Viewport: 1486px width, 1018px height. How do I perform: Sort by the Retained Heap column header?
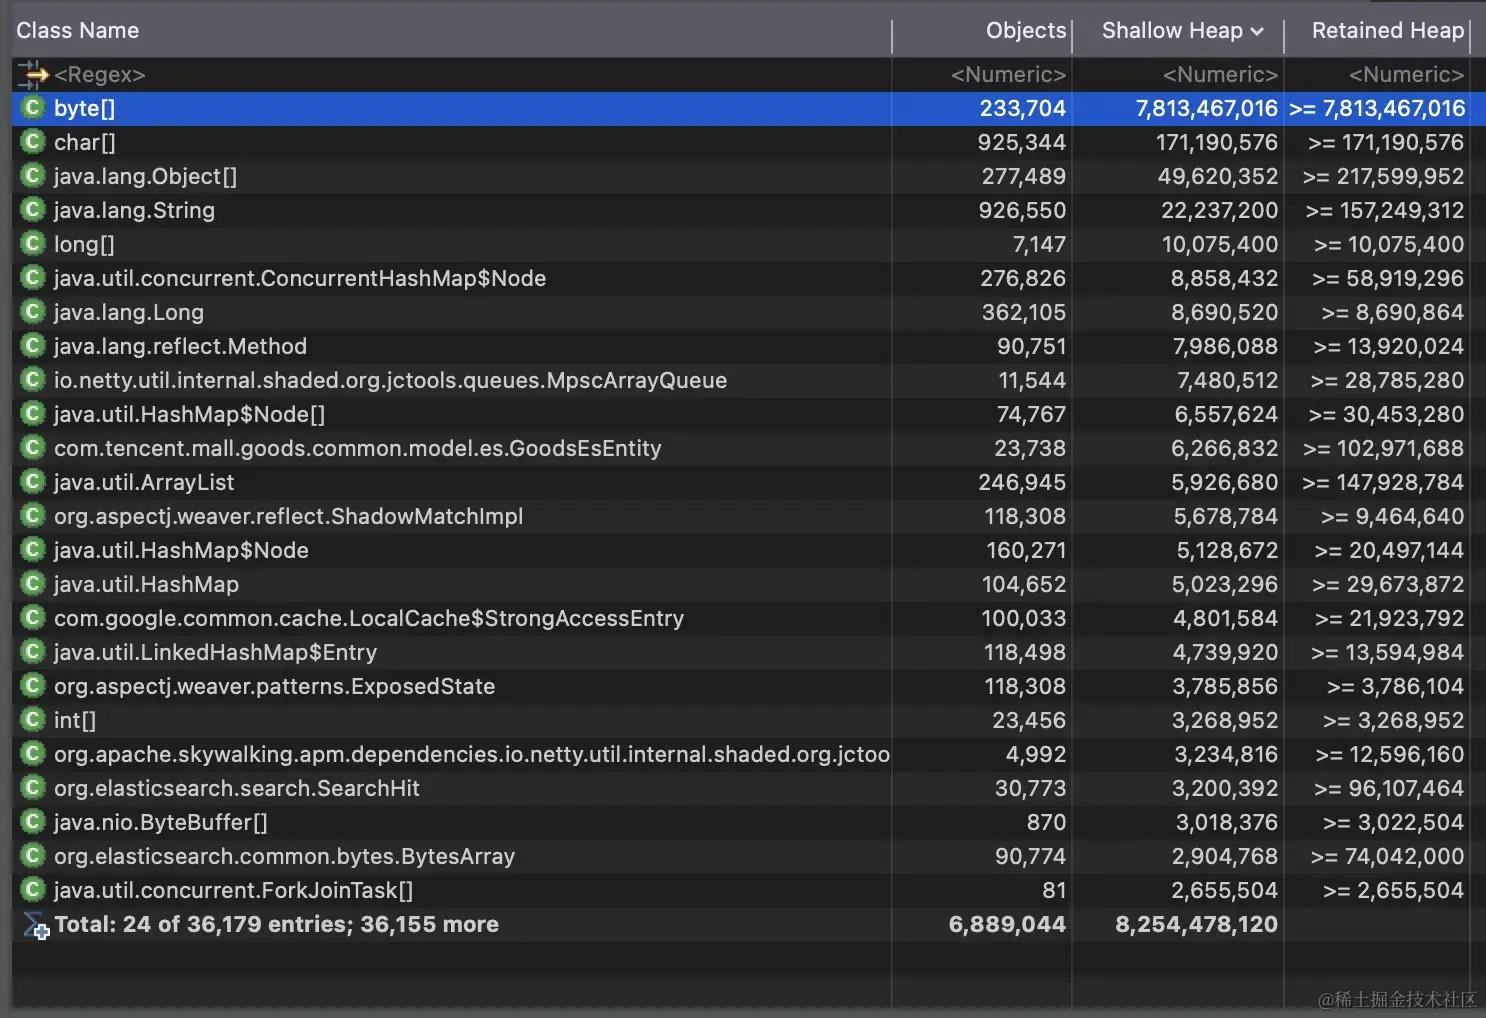click(1388, 31)
